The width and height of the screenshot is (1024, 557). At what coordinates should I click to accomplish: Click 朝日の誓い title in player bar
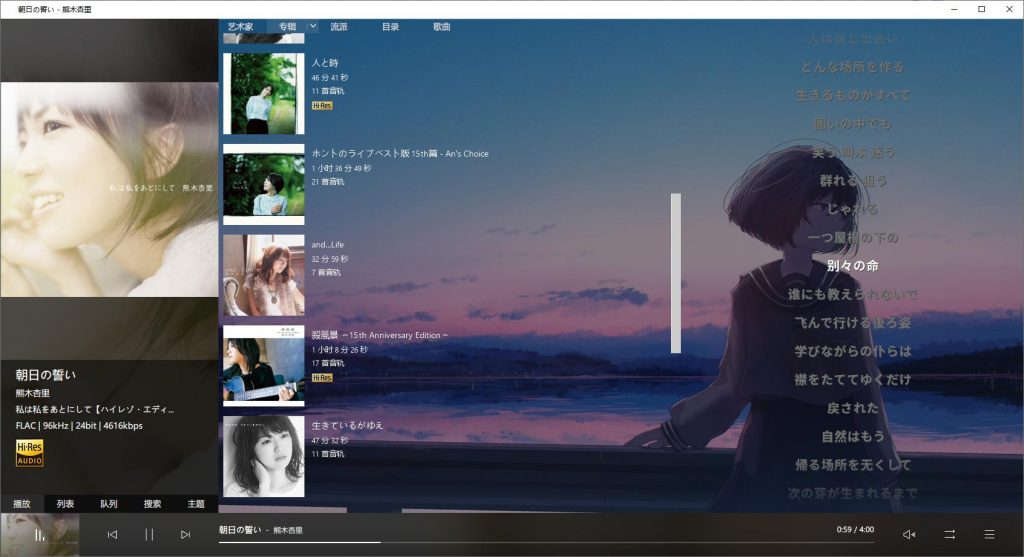tap(240, 530)
